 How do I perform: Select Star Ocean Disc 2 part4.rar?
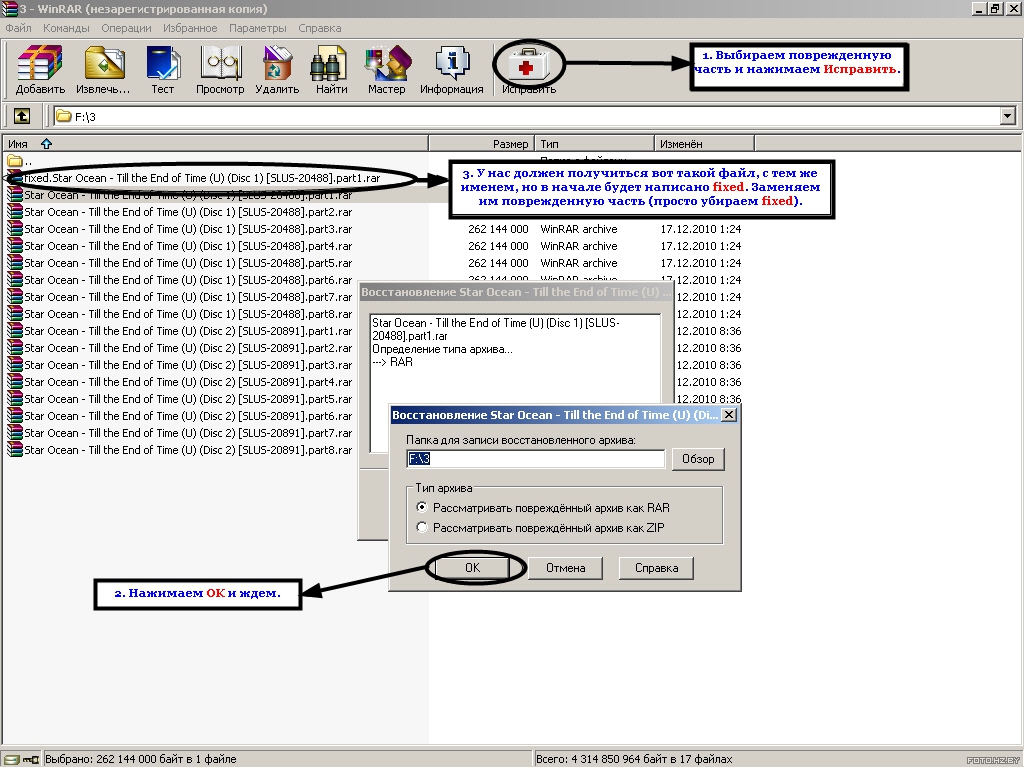[x=188, y=382]
